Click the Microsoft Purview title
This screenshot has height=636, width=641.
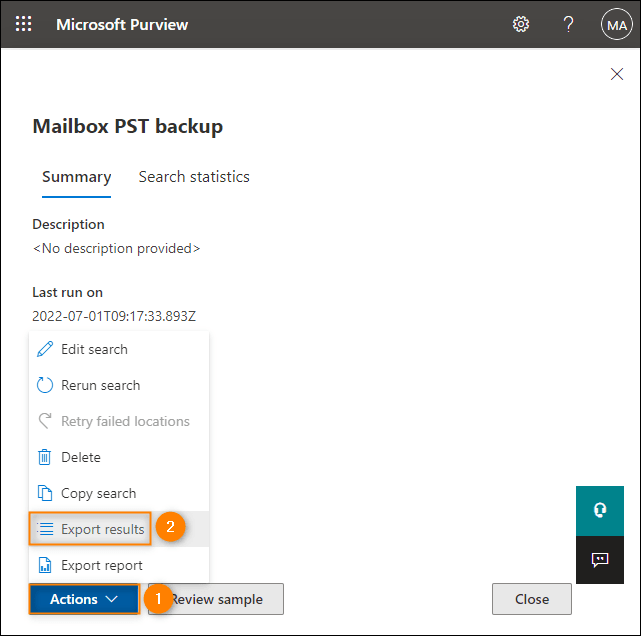tap(122, 24)
